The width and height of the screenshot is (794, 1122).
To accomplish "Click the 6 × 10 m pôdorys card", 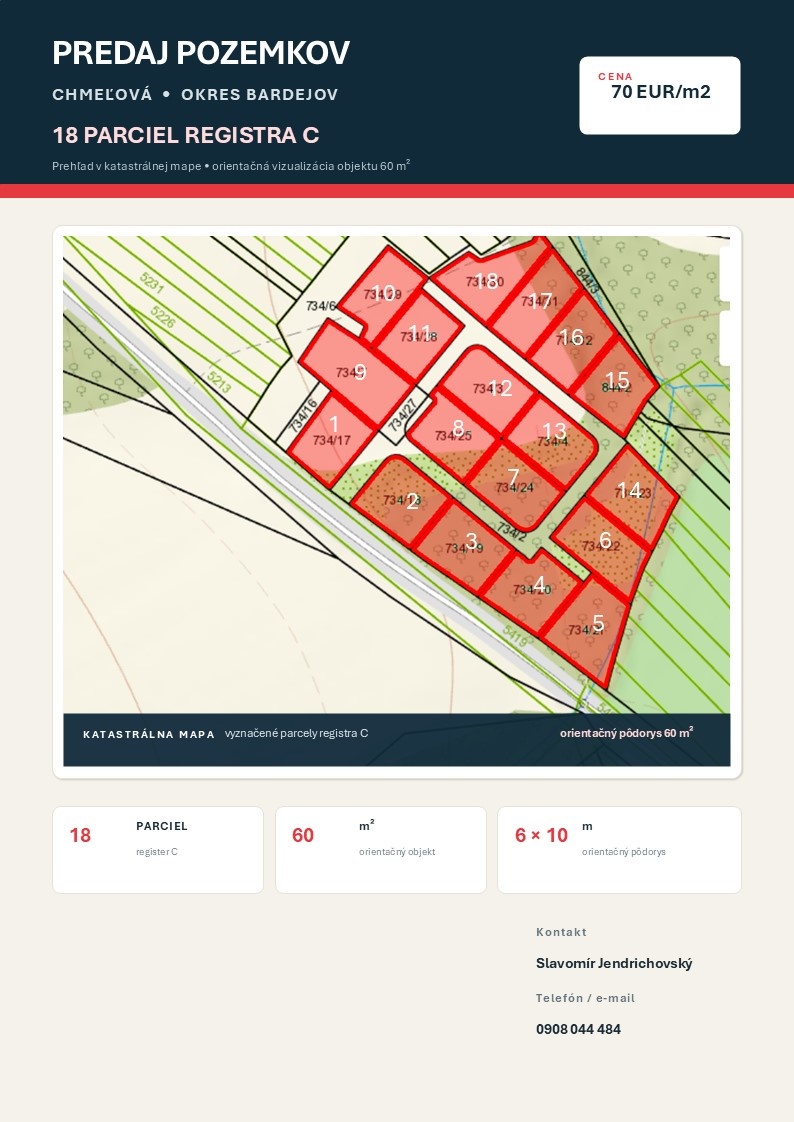I will coord(619,850).
